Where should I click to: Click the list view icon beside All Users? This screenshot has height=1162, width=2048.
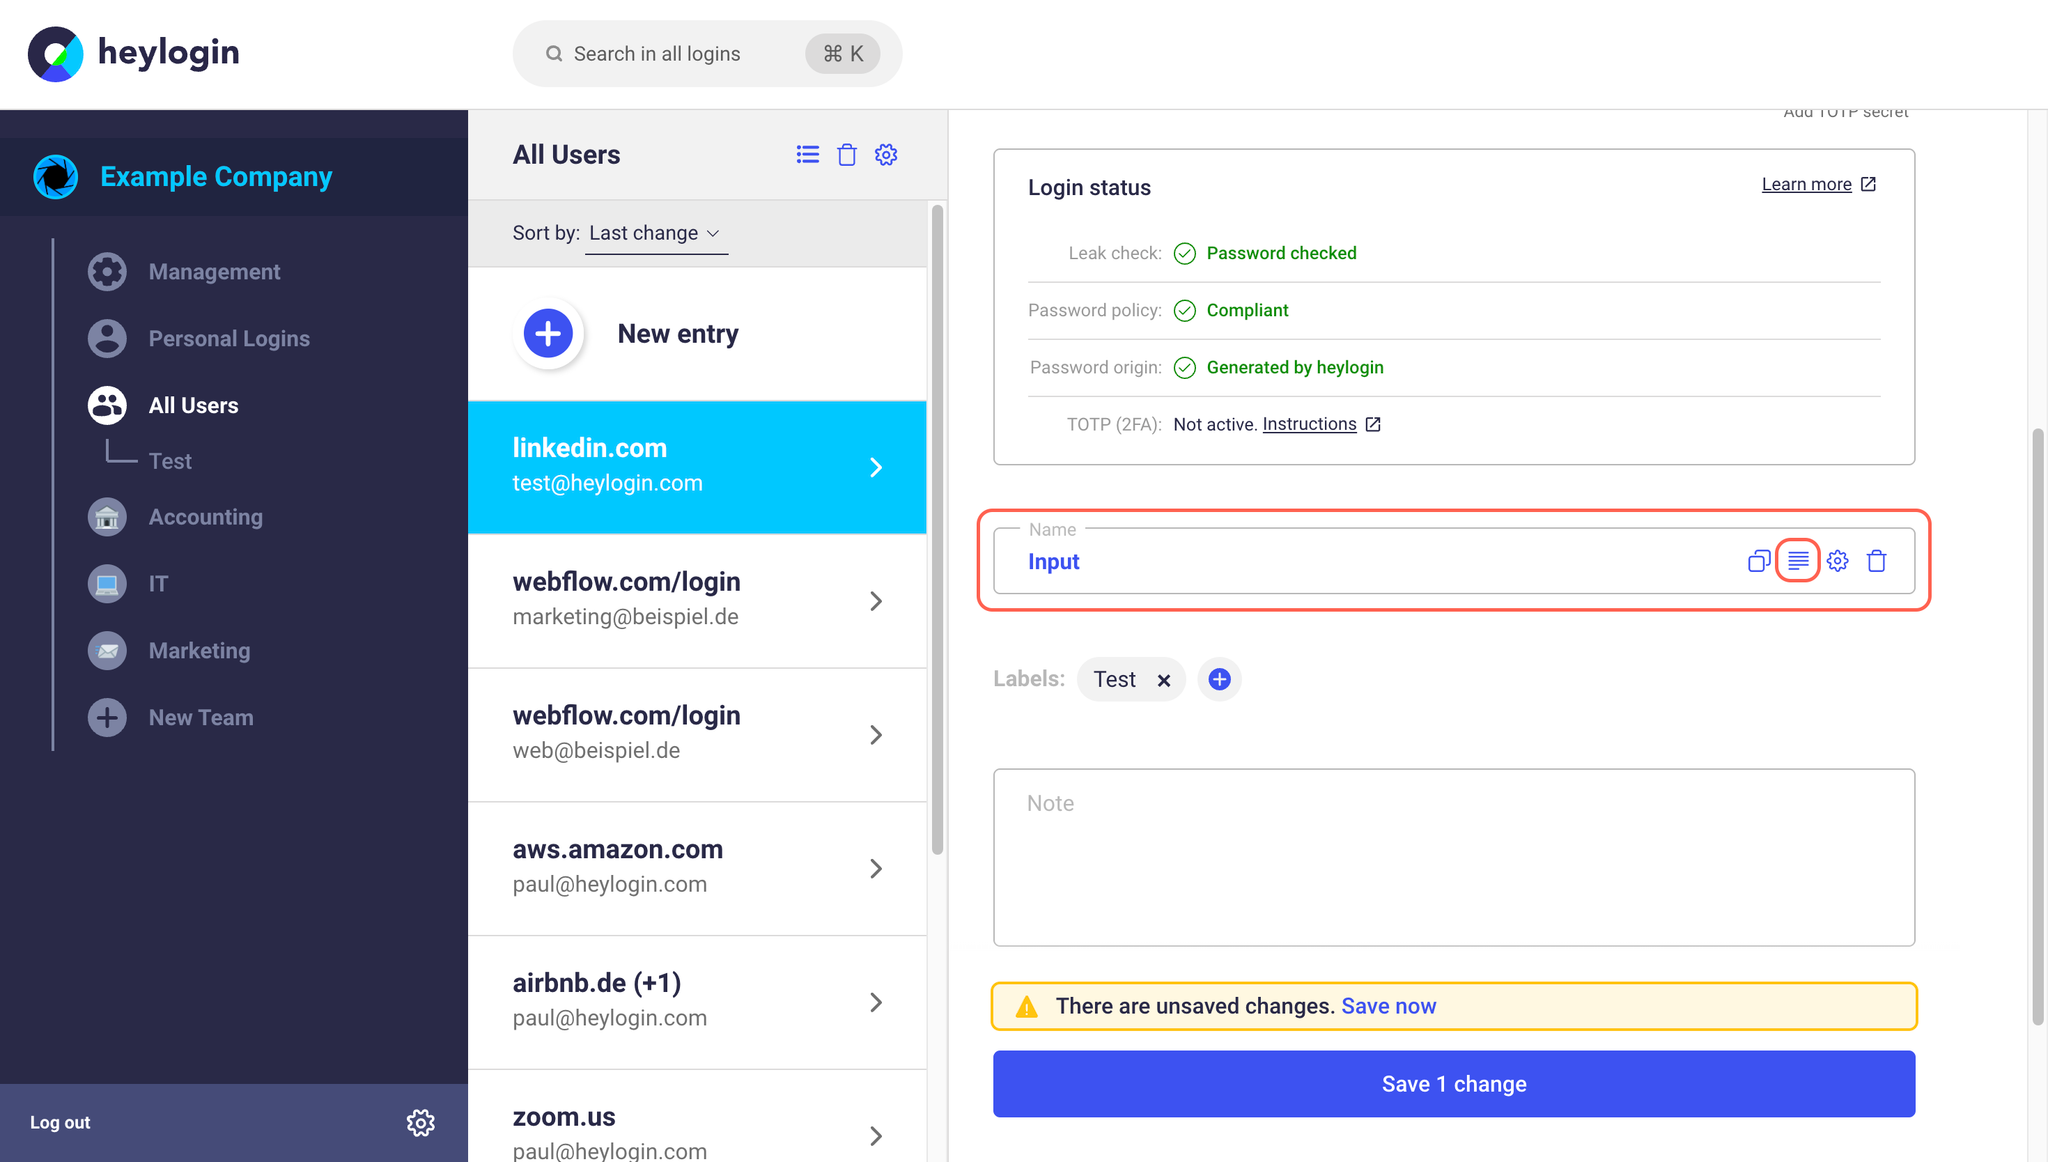(808, 155)
